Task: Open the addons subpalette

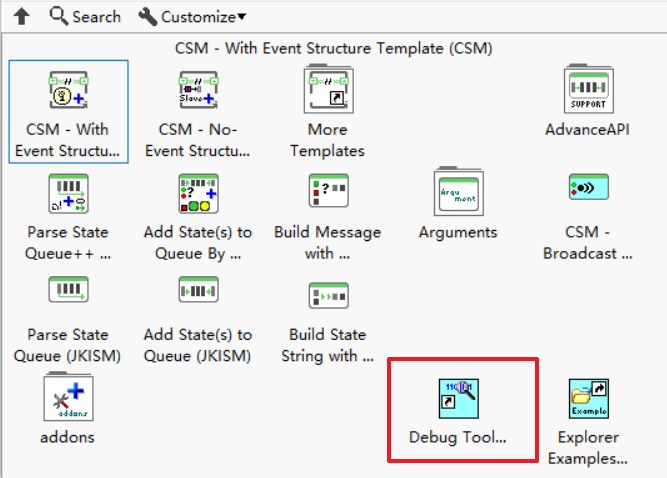Action: (x=68, y=396)
